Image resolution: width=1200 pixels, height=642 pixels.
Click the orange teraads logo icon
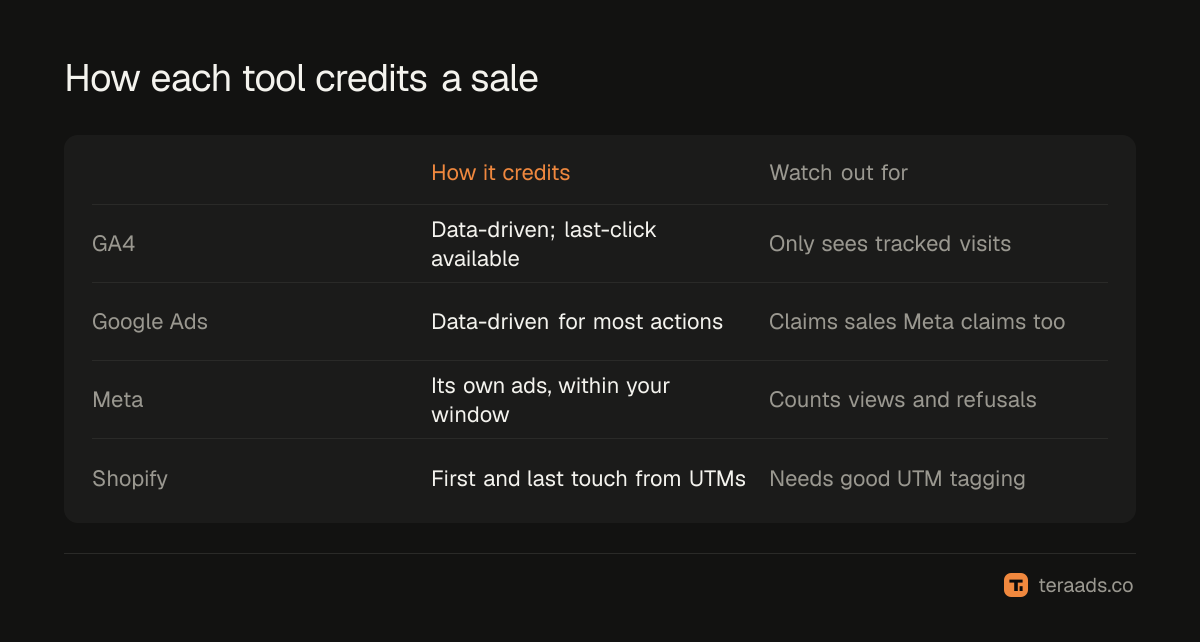(1016, 585)
